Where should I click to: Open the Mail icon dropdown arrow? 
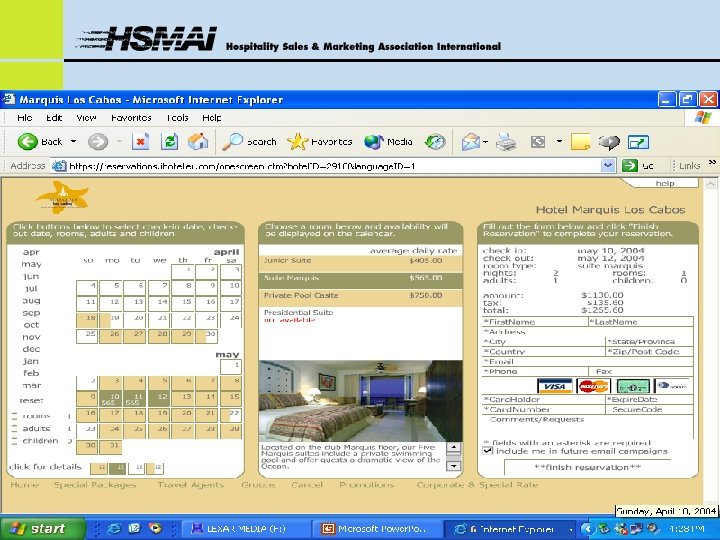[485, 142]
